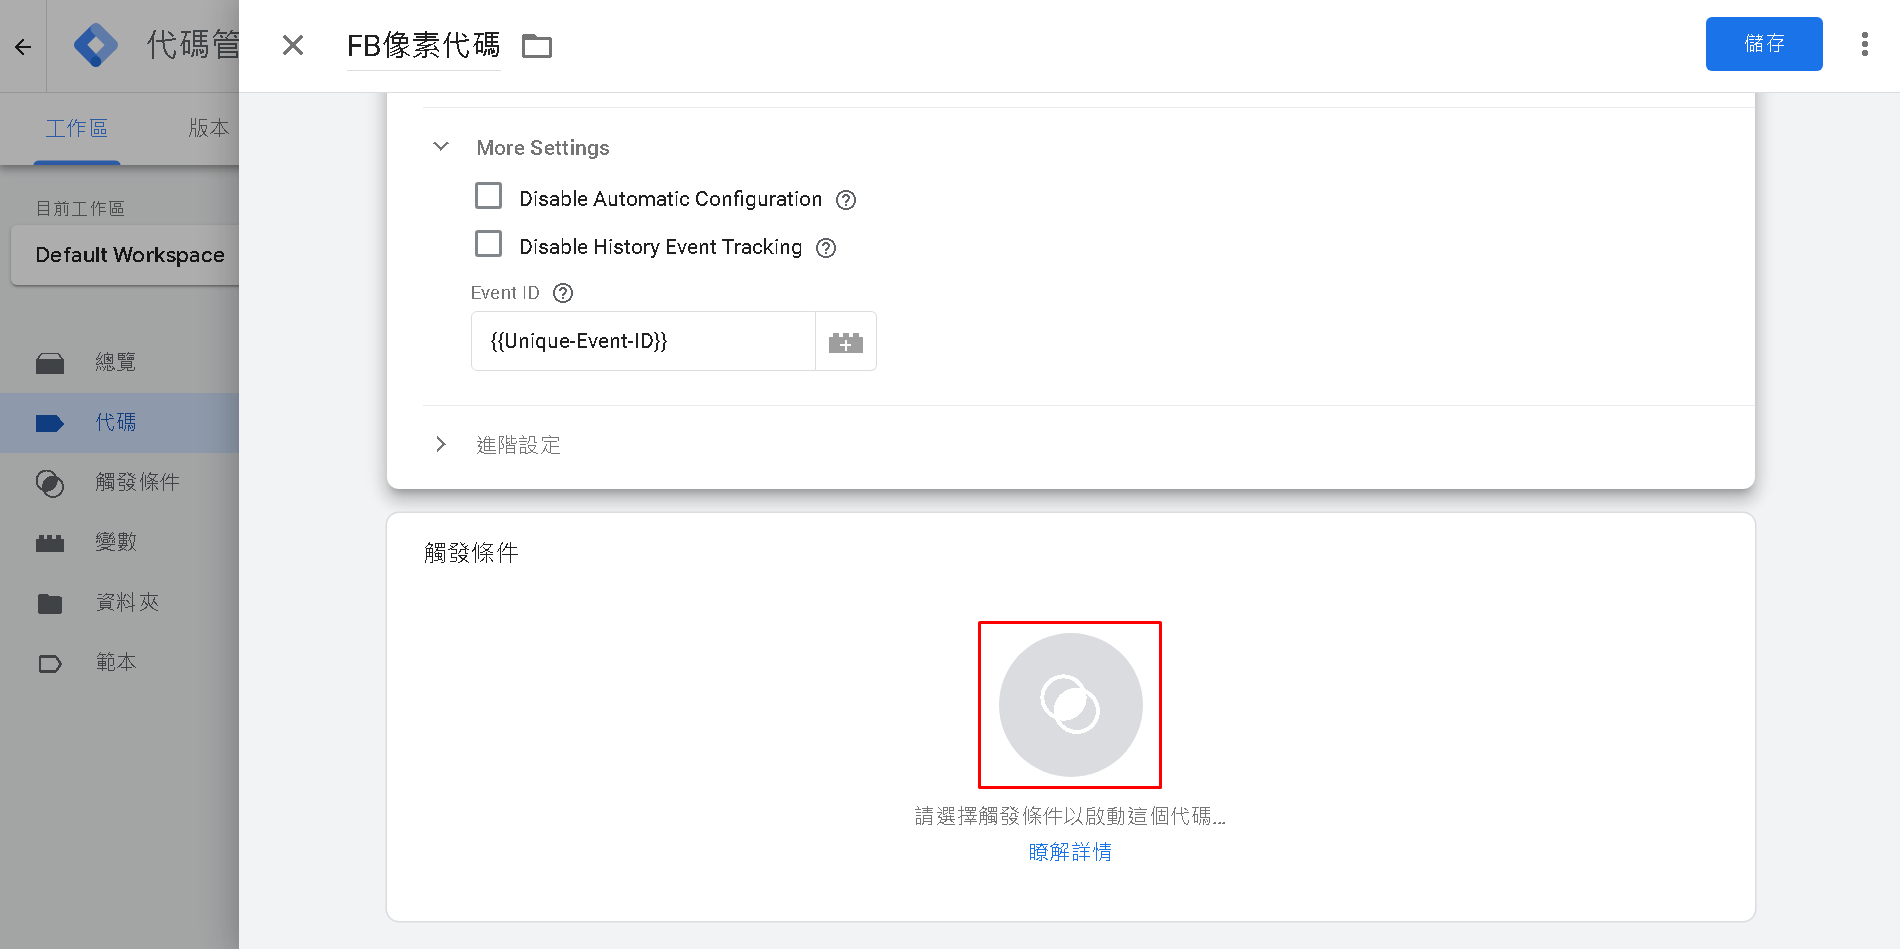Open 總覽 overview icon in sidebar
The height and width of the screenshot is (949, 1900).
point(50,363)
